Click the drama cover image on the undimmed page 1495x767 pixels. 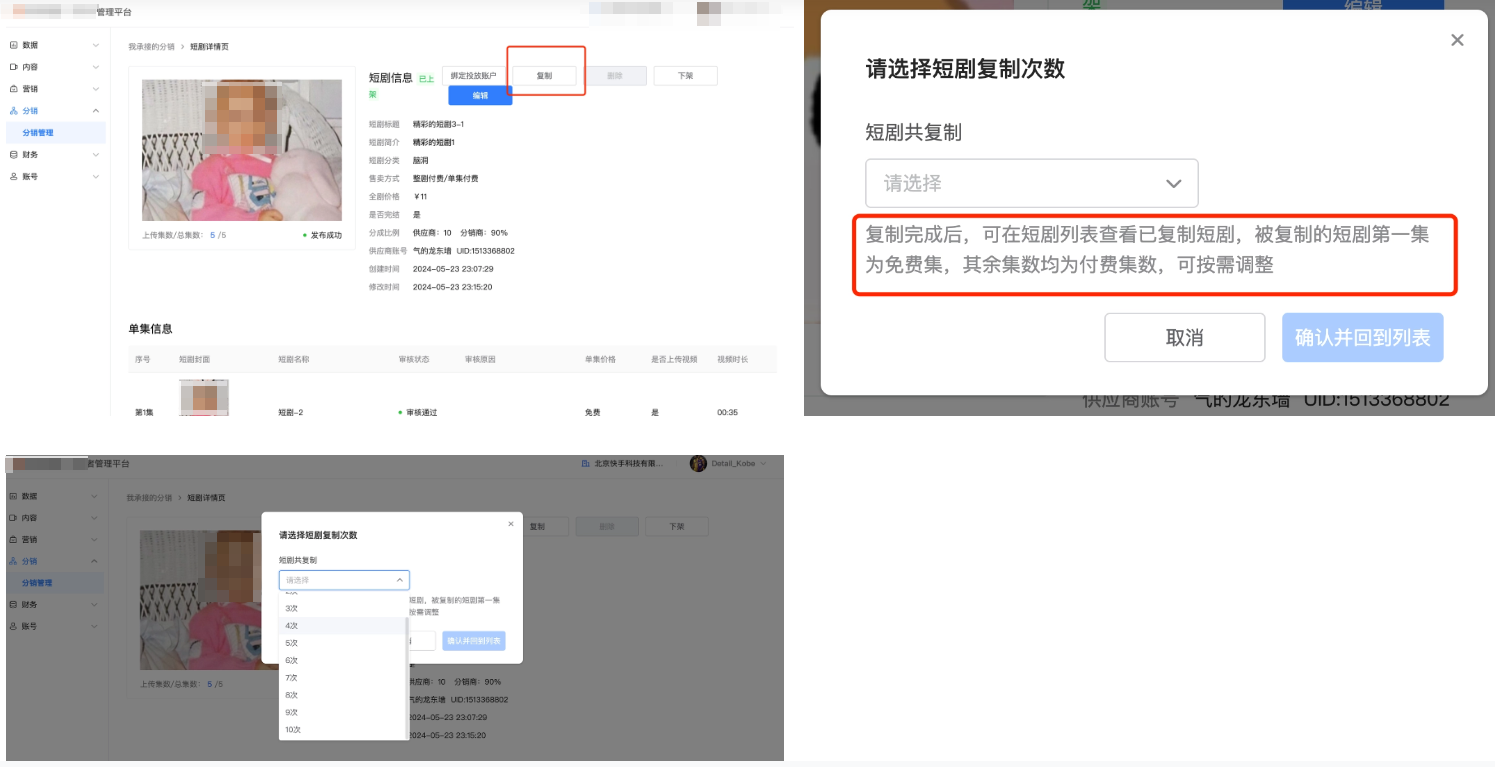point(242,151)
